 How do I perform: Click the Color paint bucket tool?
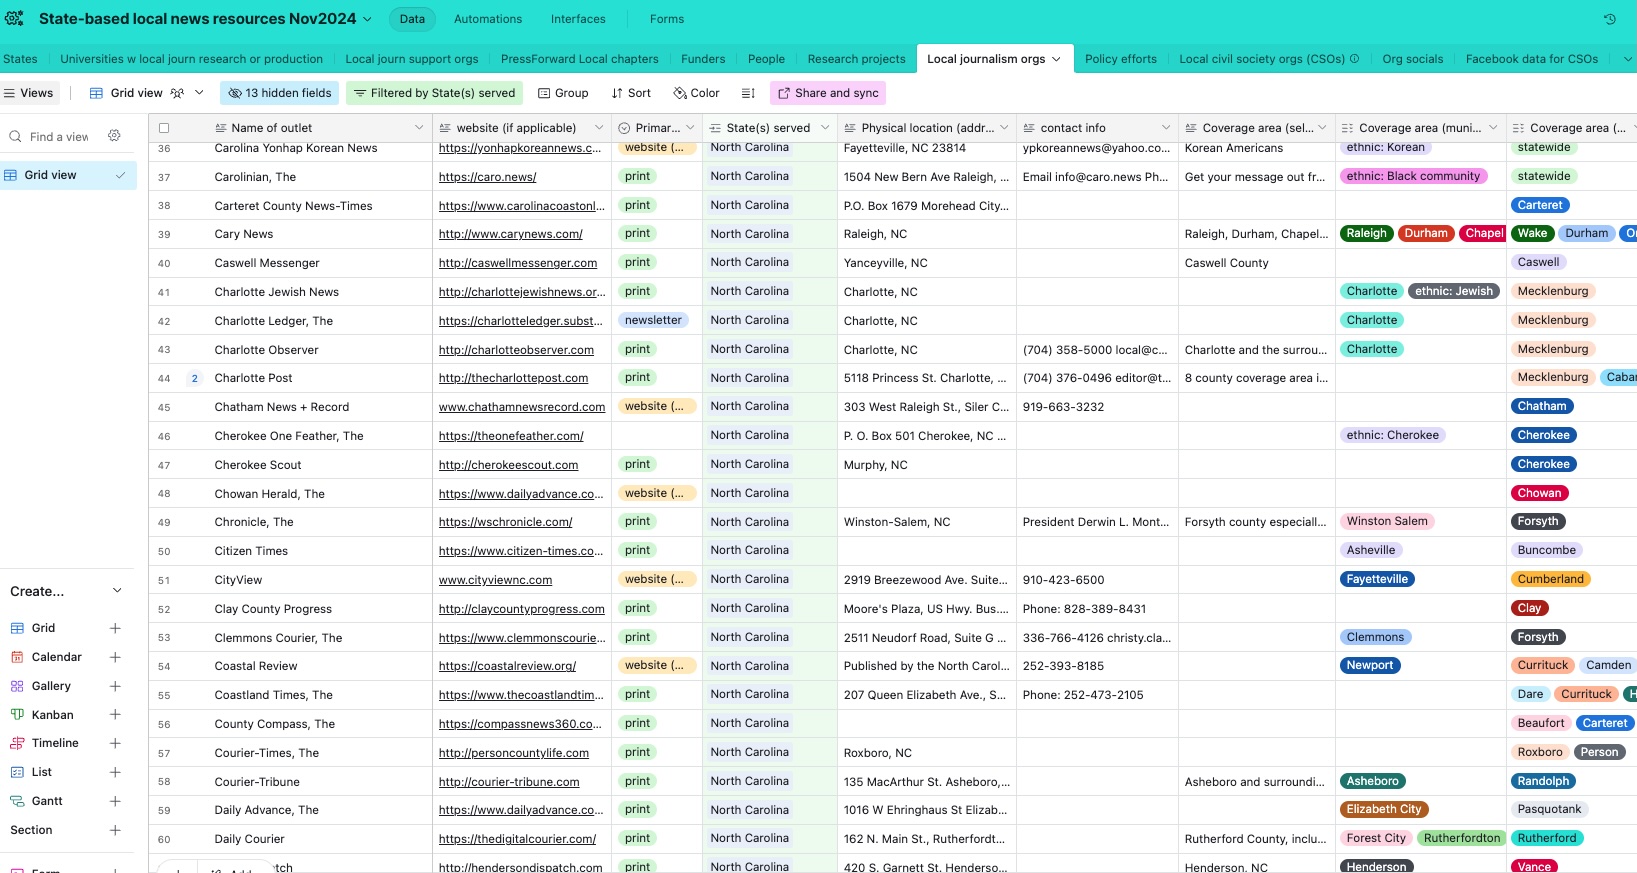[696, 93]
